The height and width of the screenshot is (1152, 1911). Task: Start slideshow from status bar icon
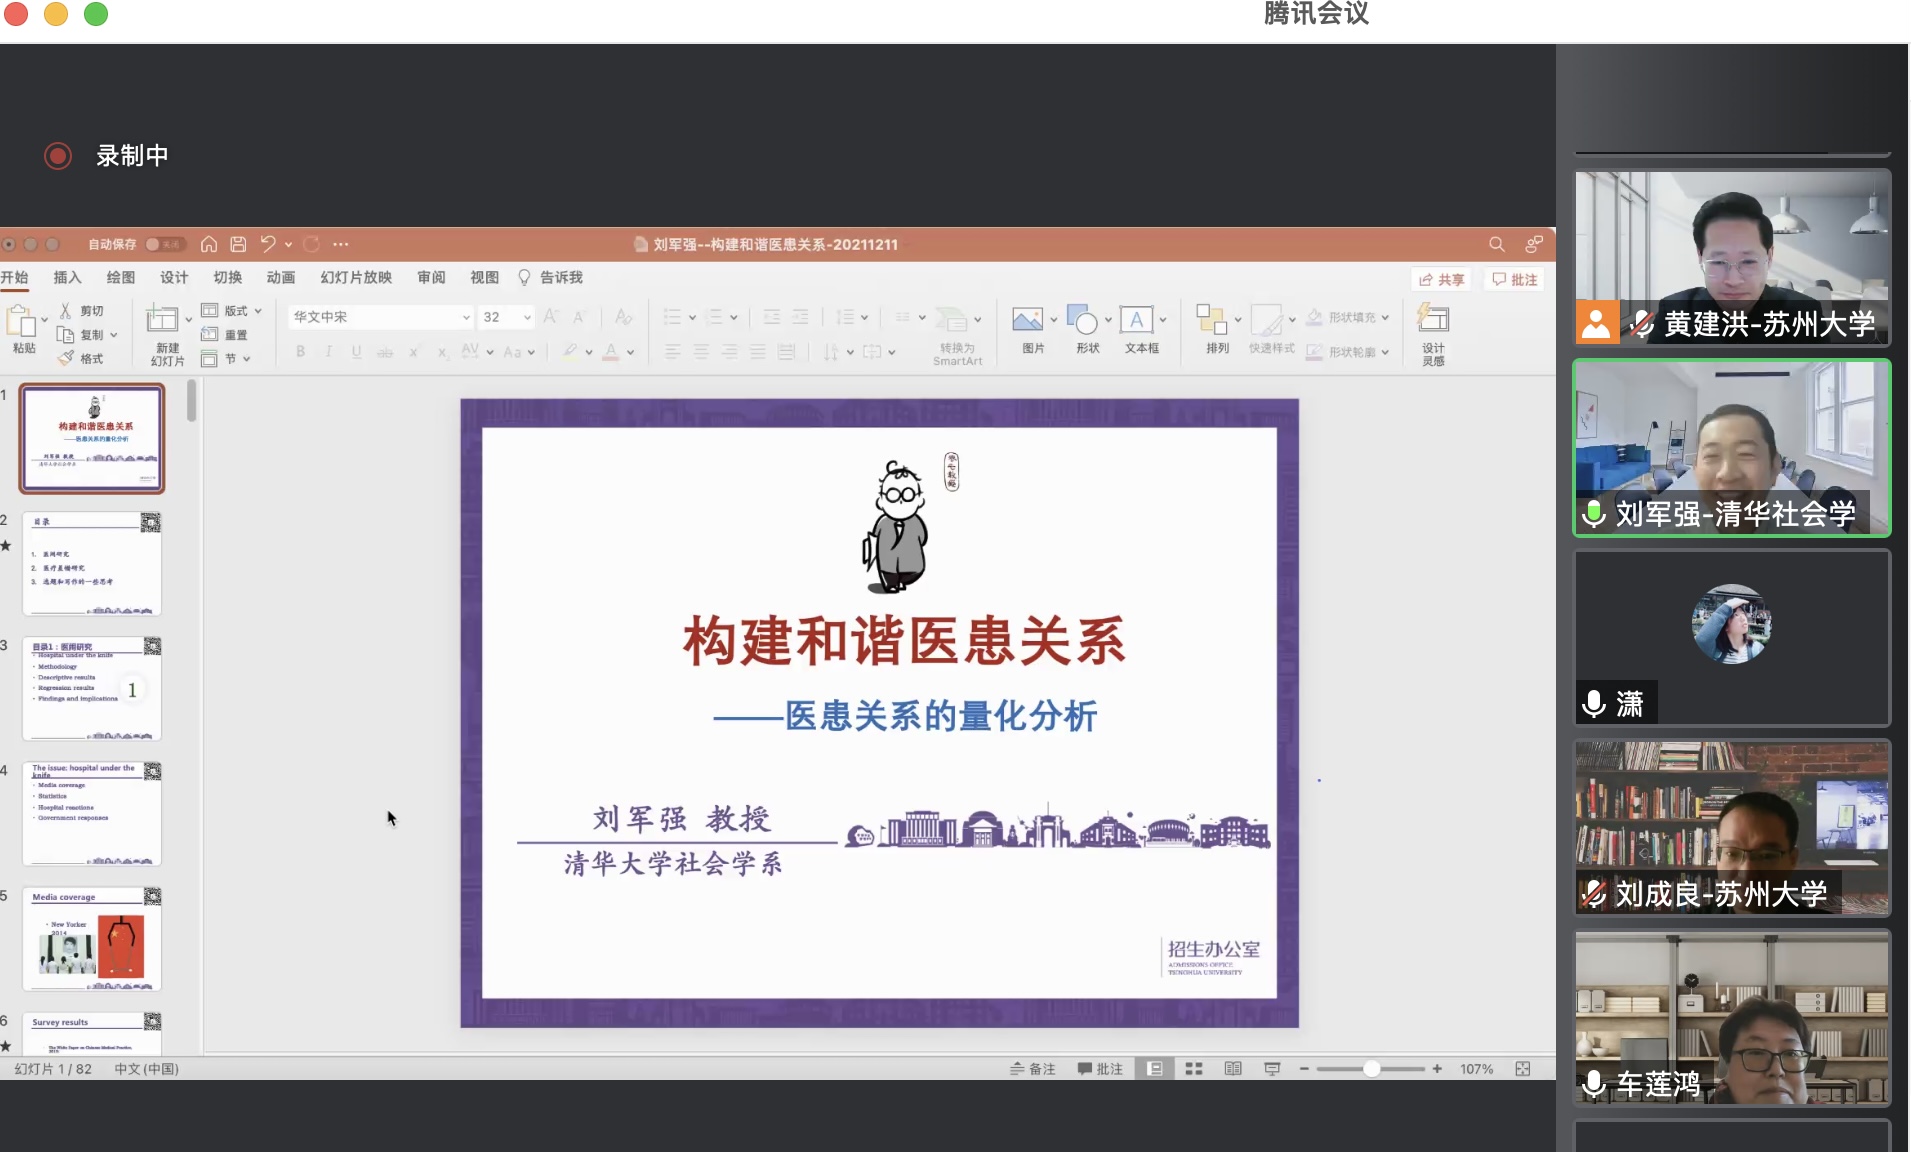pyautogui.click(x=1272, y=1069)
